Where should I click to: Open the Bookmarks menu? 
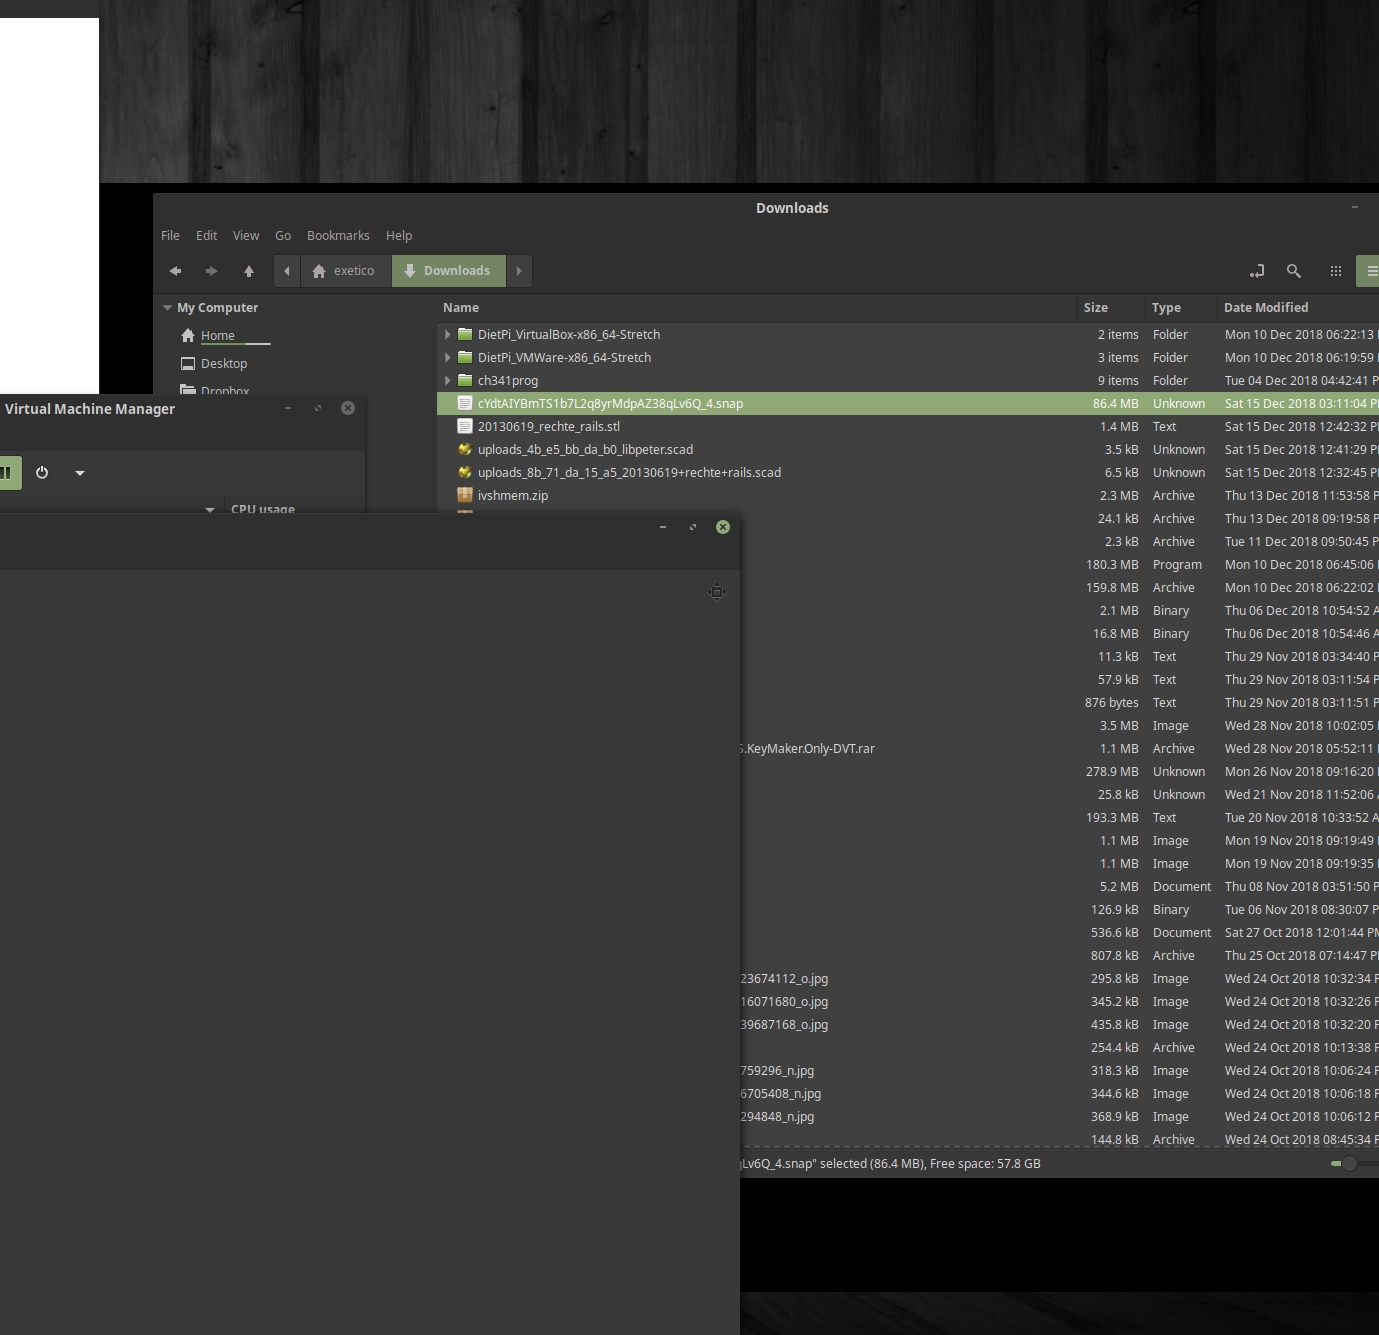pyautogui.click(x=338, y=236)
